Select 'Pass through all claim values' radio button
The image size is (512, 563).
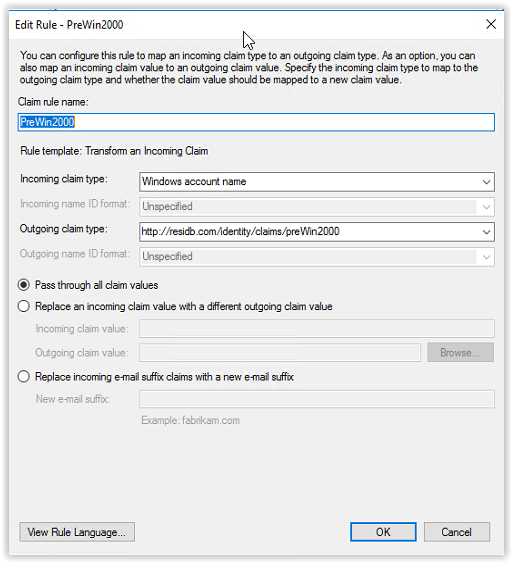click(x=24, y=285)
